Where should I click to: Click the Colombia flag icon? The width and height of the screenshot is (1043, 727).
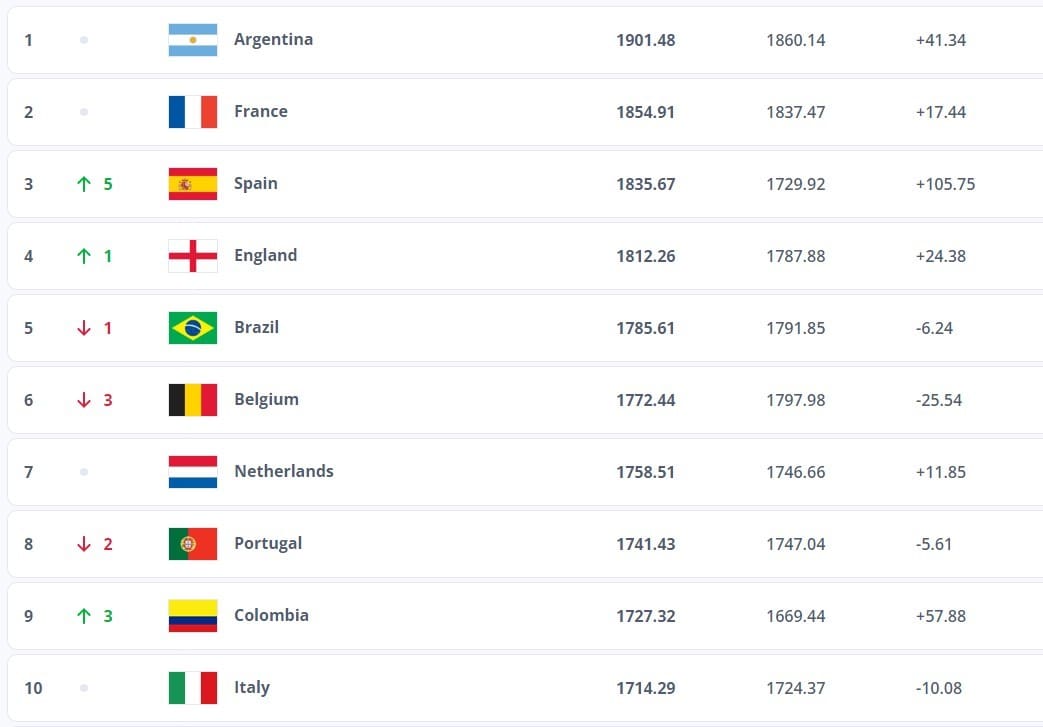[193, 616]
